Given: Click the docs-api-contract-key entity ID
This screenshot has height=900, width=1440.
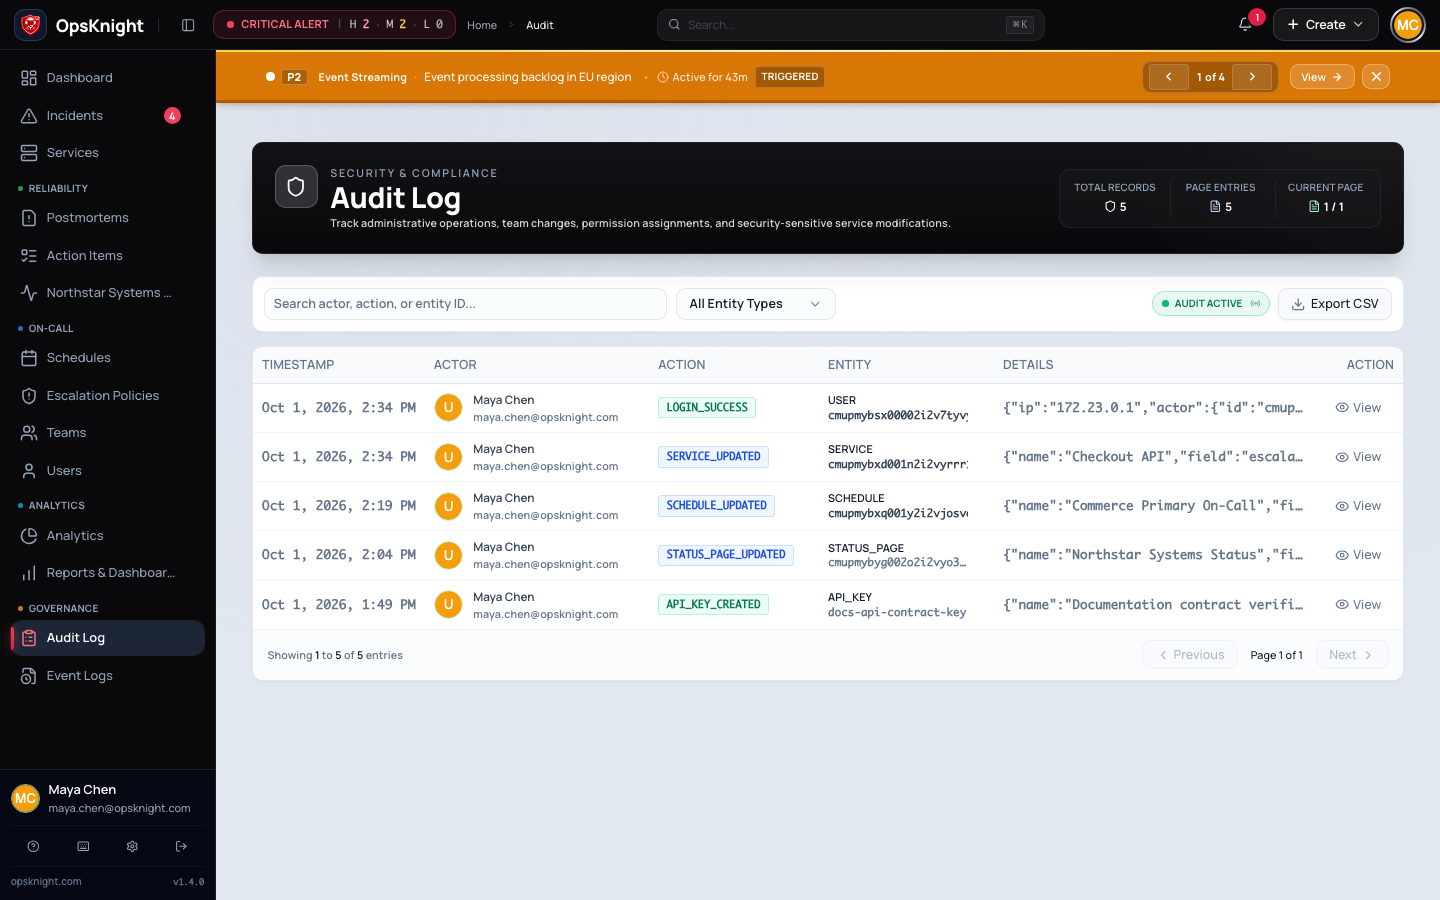Looking at the screenshot, I should (x=897, y=613).
